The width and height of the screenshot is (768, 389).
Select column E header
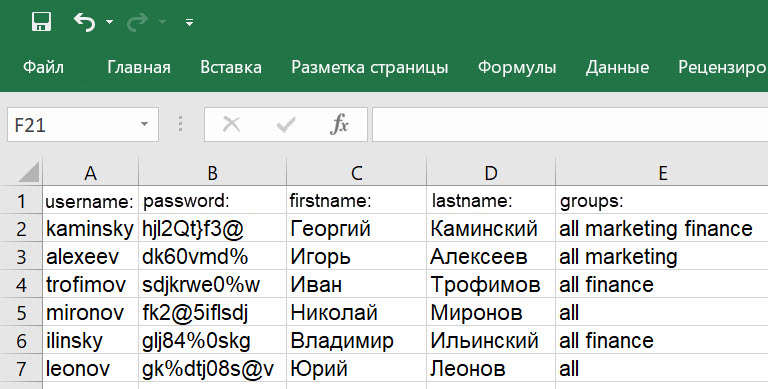[662, 172]
